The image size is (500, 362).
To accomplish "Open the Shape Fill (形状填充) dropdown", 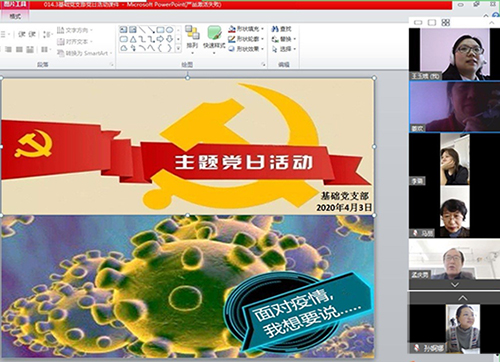I will tap(247, 29).
